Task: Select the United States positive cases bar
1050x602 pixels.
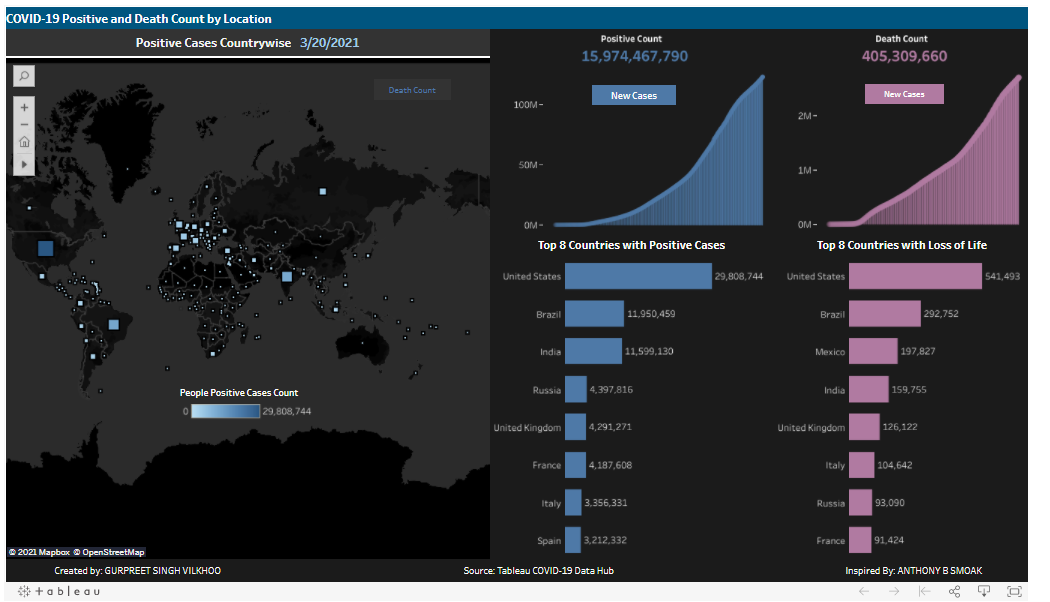Action: point(638,276)
